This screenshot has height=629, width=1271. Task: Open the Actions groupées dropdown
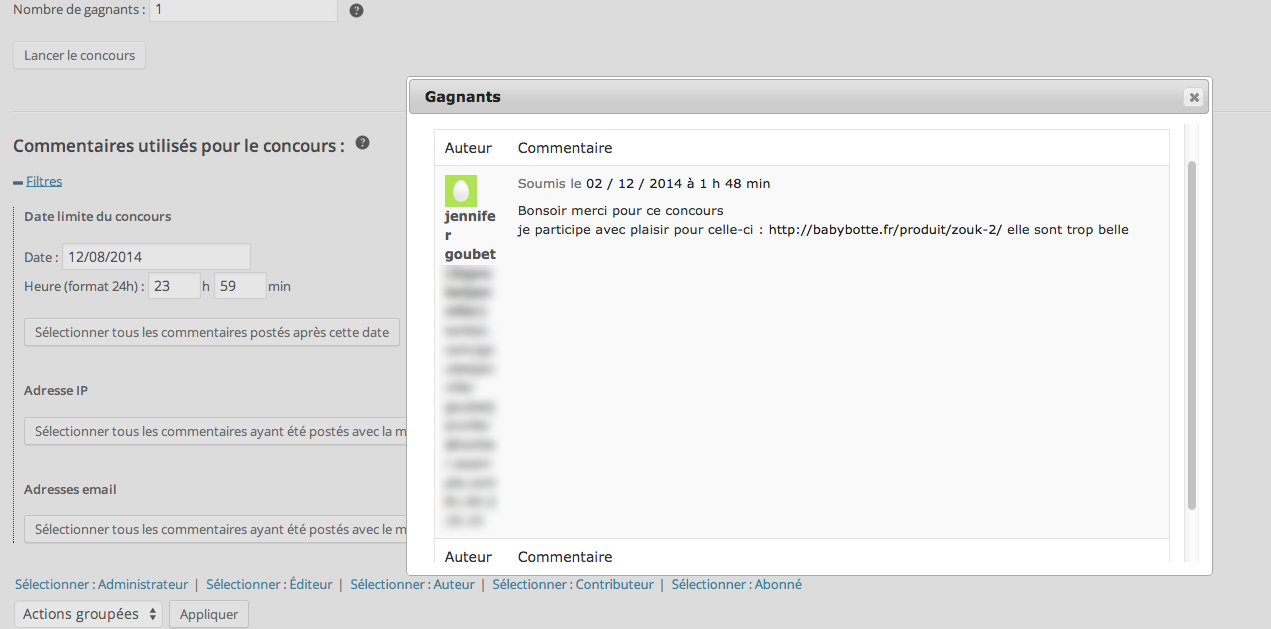88,614
